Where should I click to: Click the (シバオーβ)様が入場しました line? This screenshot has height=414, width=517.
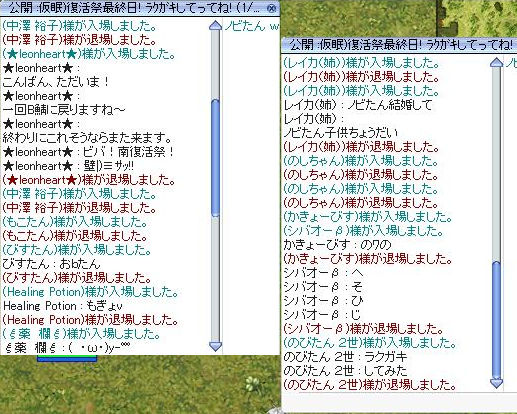click(363, 231)
